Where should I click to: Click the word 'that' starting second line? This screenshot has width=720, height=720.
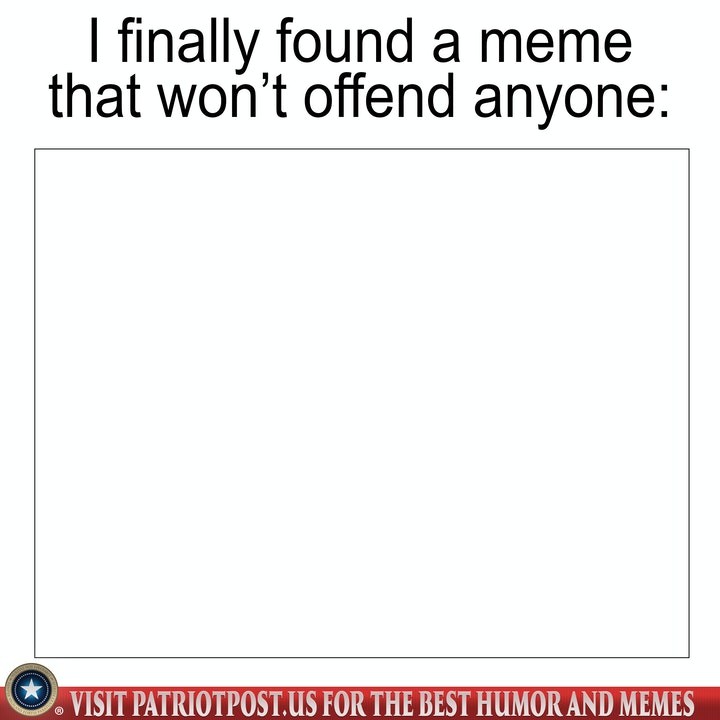point(95,95)
